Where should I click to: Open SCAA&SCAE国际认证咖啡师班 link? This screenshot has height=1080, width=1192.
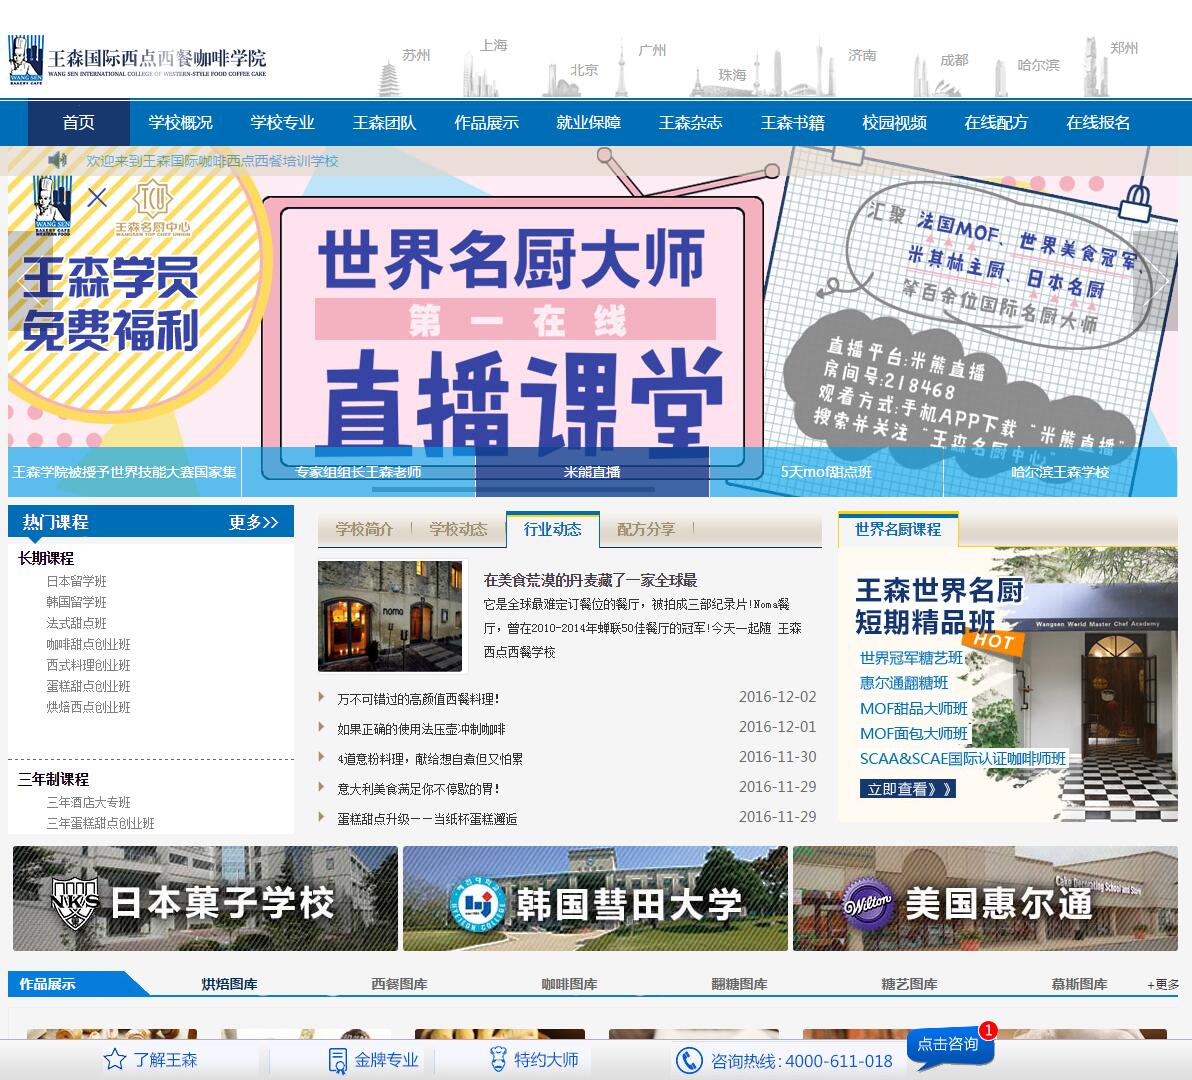962,759
